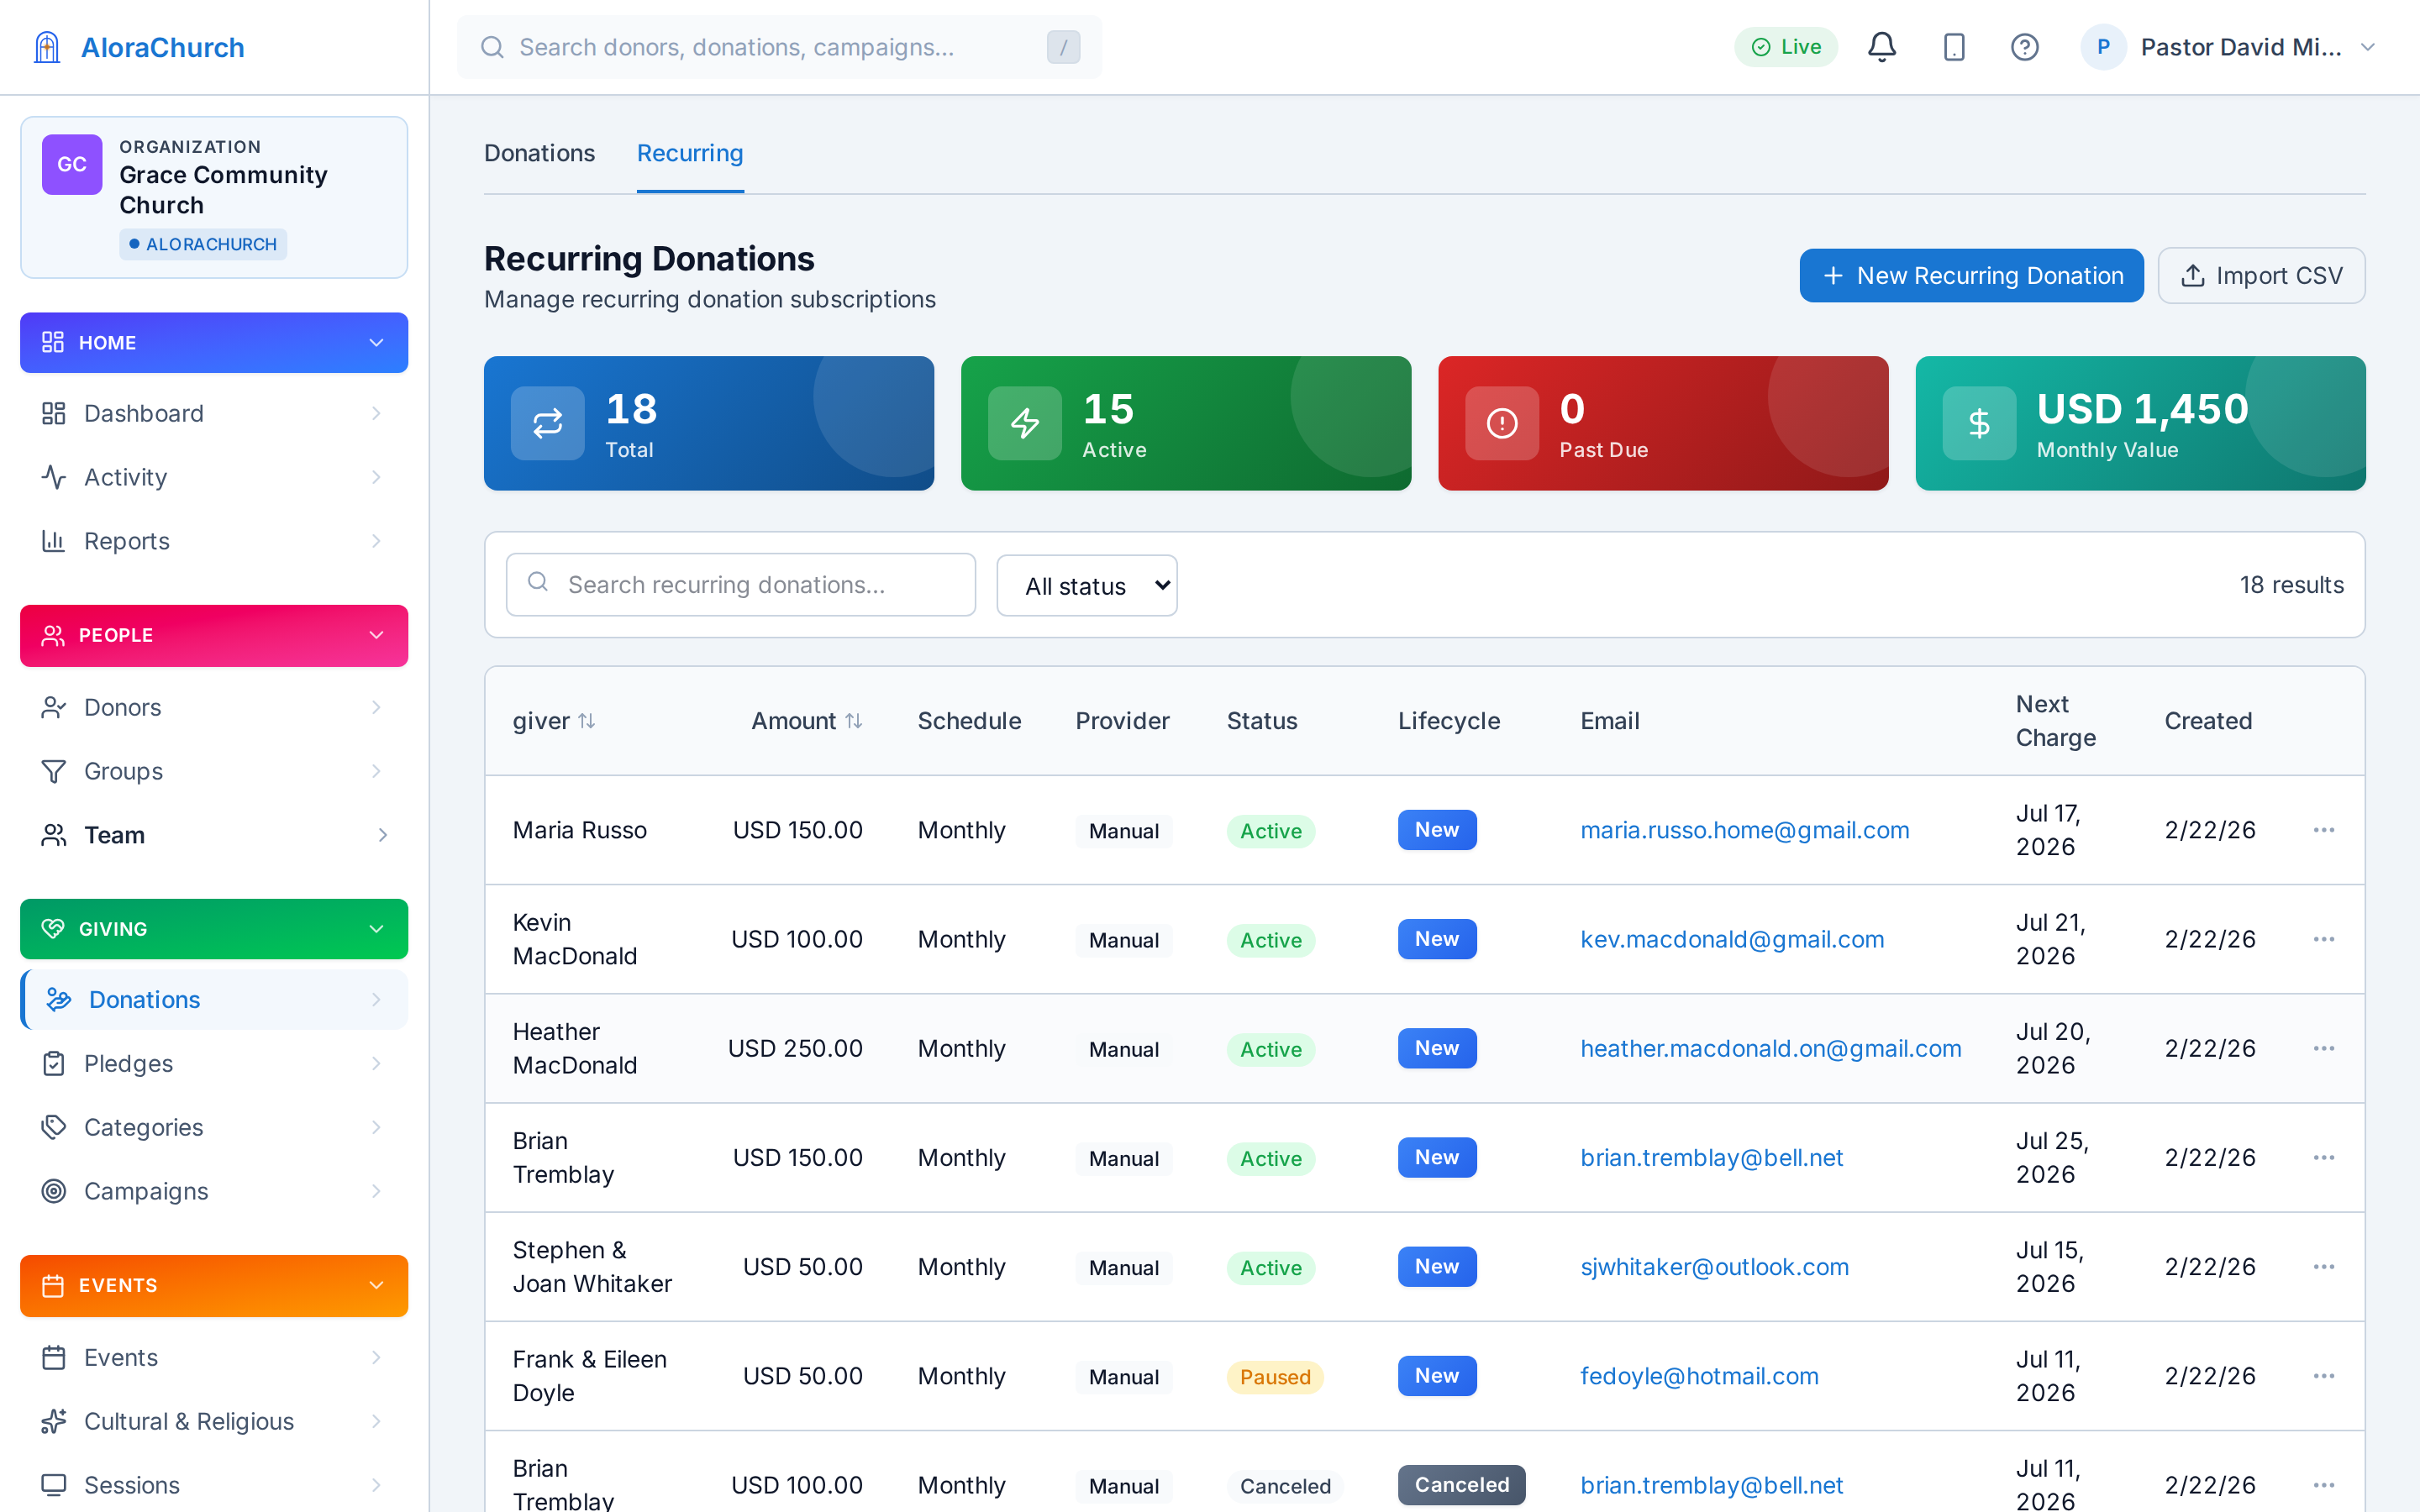2420x1512 pixels.
Task: Click the Canceled lifecycle badge
Action: pyautogui.click(x=1461, y=1485)
